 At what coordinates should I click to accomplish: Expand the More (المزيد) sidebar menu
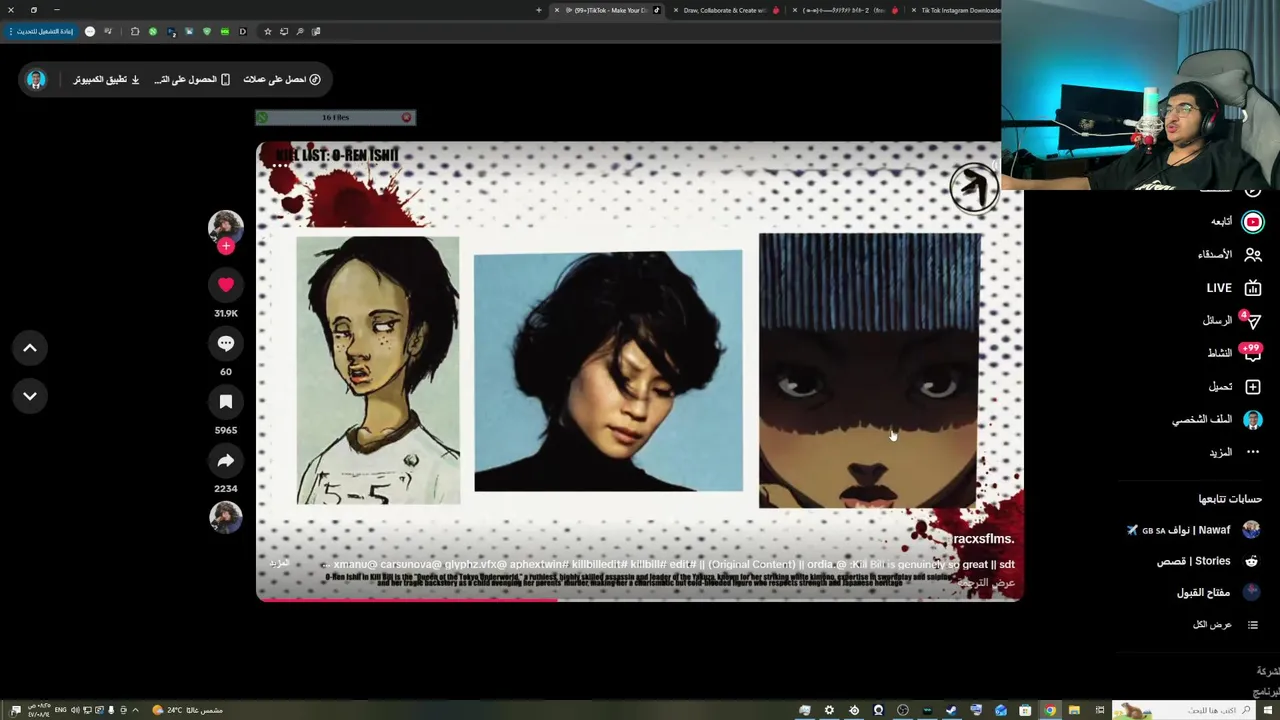[x=1234, y=452]
